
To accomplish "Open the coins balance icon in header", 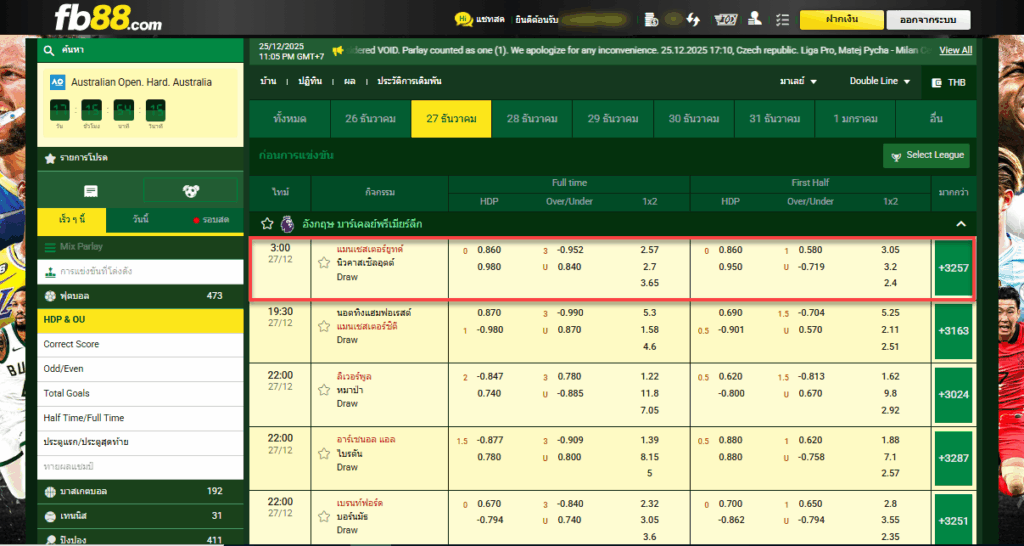I will tap(650, 20).
